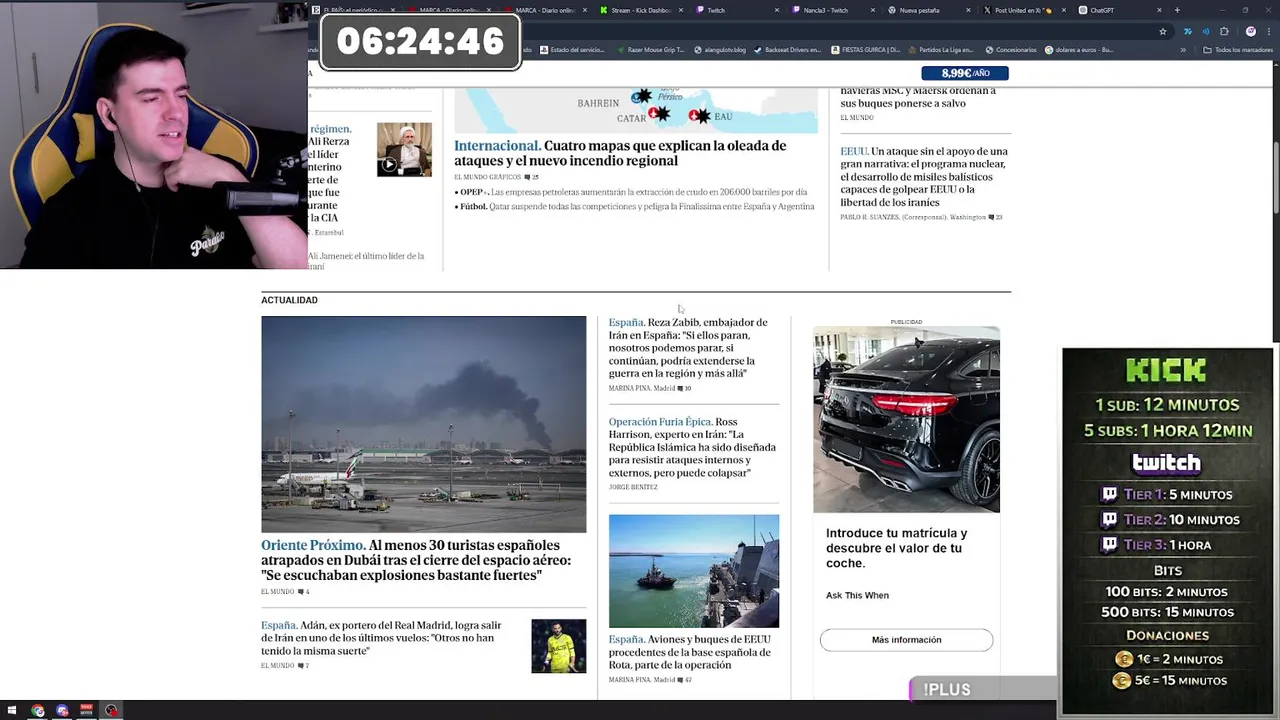
Task: Open the Estado del servicio bookmark
Action: click(x=572, y=50)
